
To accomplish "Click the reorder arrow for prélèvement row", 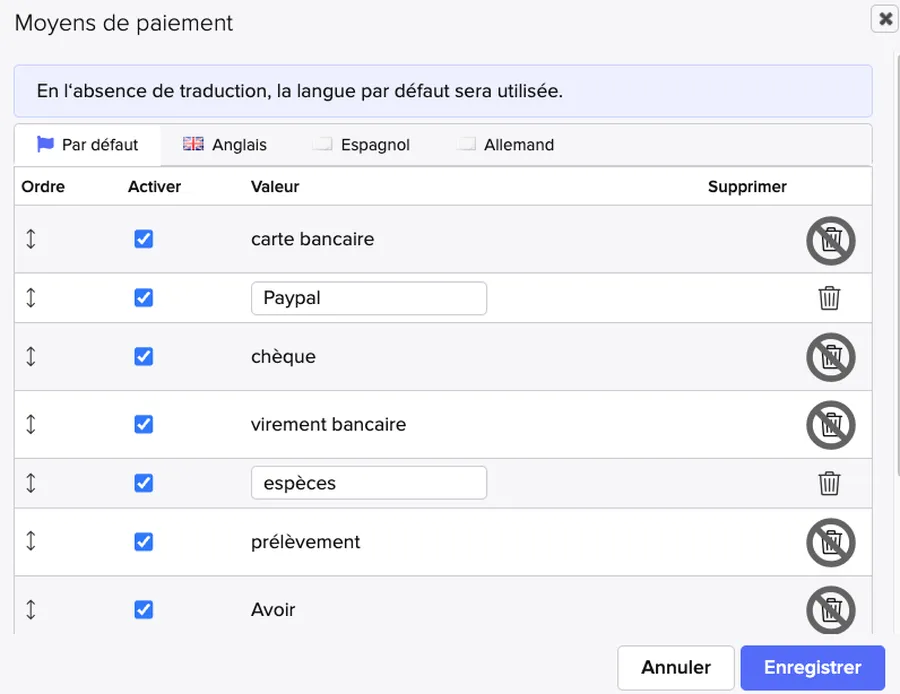I will 31,541.
